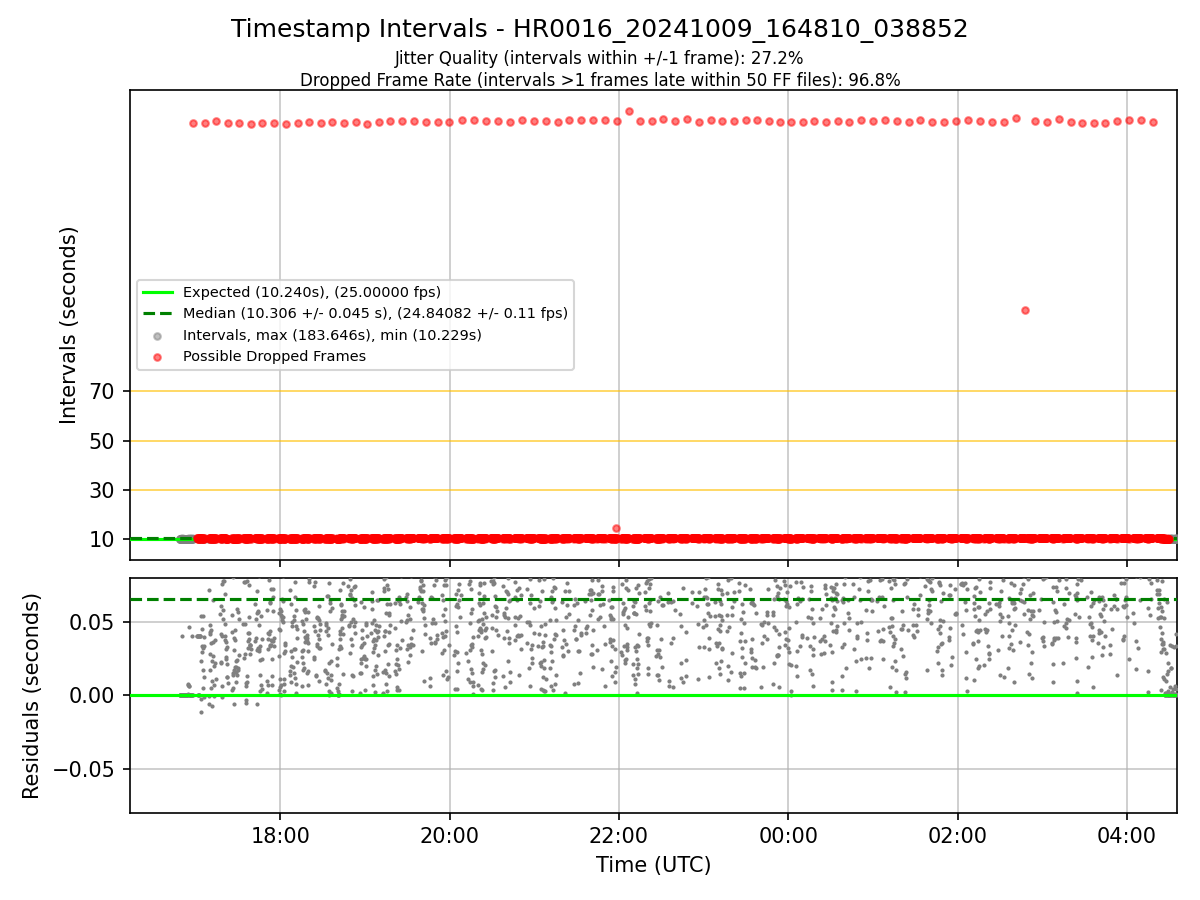Image resolution: width=1200 pixels, height=900 pixels.
Task: Select the "Dropped Frame Rate" 96.8% subtitle line
Action: click(600, 80)
